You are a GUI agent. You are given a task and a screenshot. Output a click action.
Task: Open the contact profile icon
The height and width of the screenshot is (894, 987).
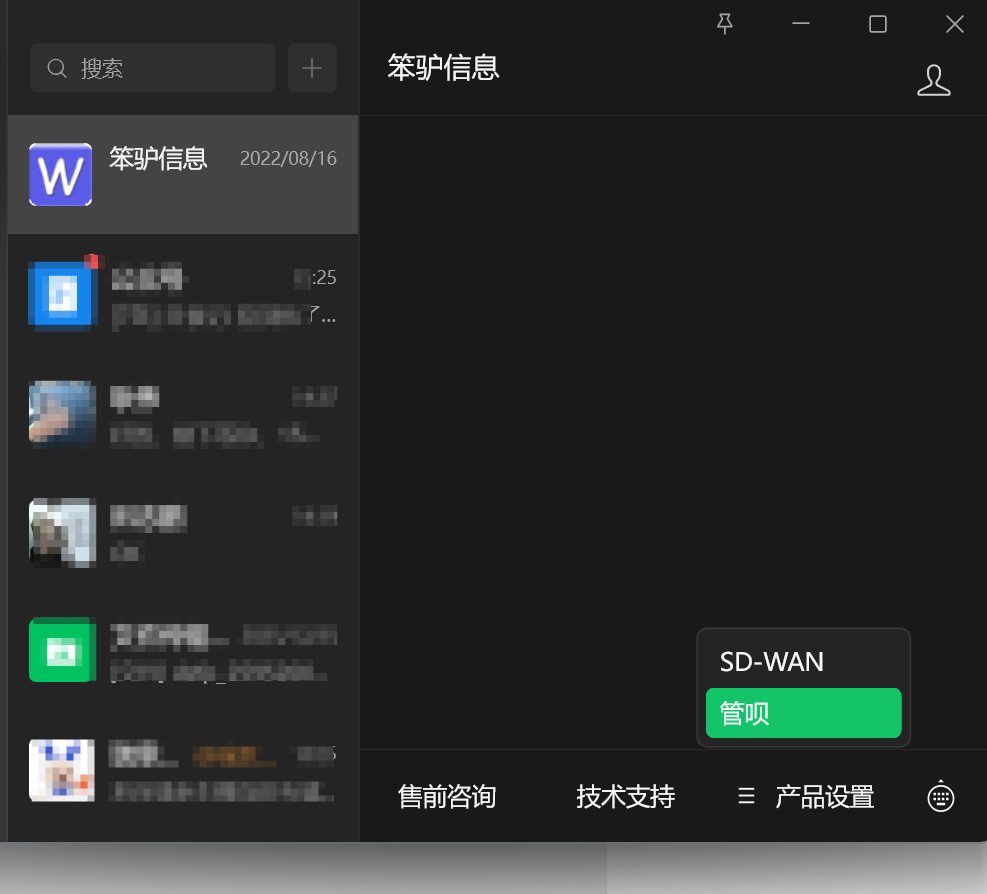click(x=933, y=80)
